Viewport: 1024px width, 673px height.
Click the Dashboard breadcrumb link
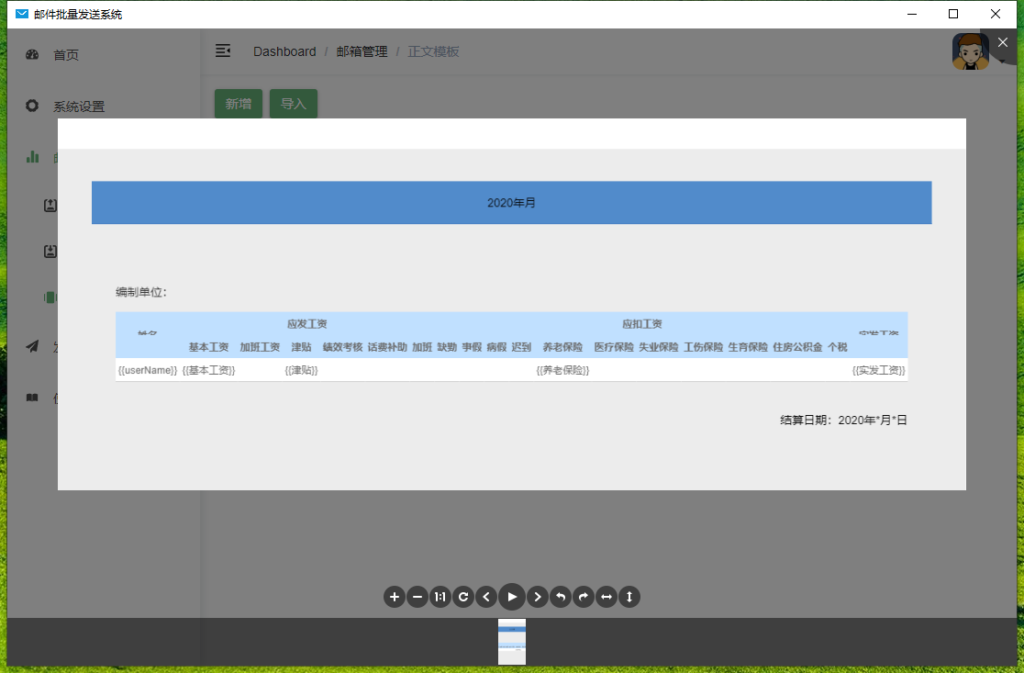pyautogui.click(x=284, y=52)
